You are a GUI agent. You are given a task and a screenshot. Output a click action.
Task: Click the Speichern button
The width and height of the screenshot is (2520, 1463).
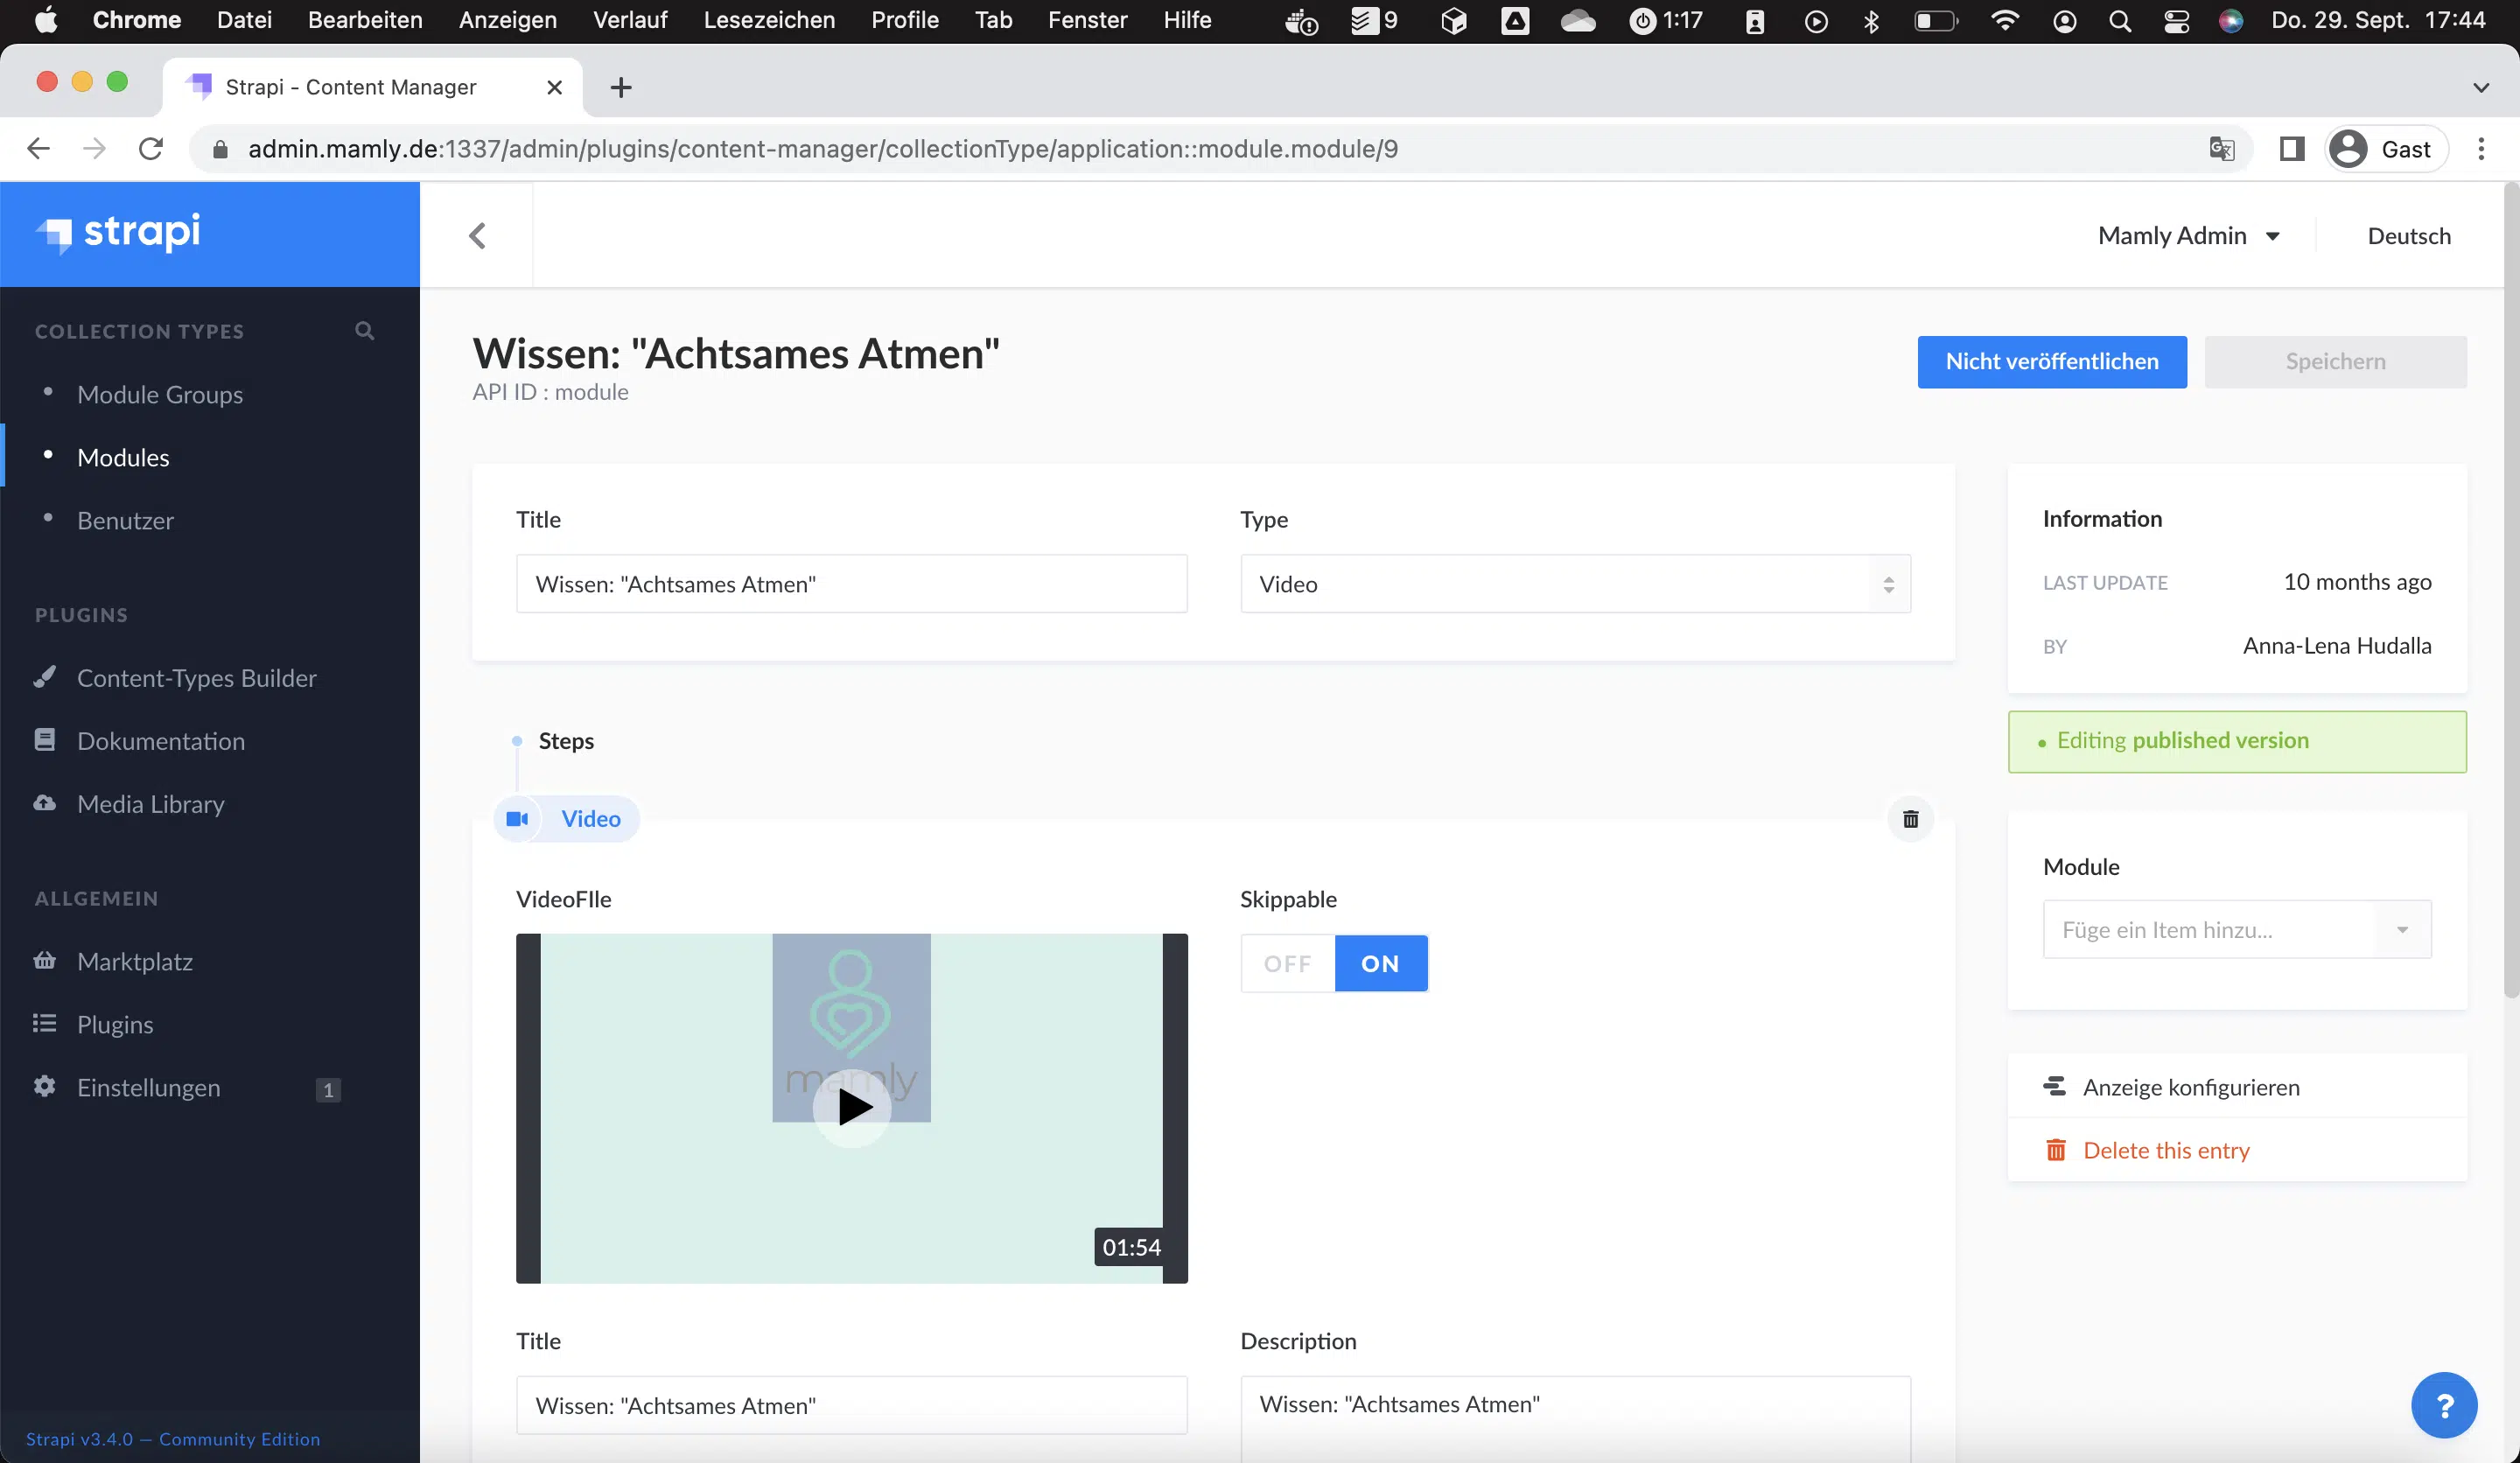pos(2335,362)
